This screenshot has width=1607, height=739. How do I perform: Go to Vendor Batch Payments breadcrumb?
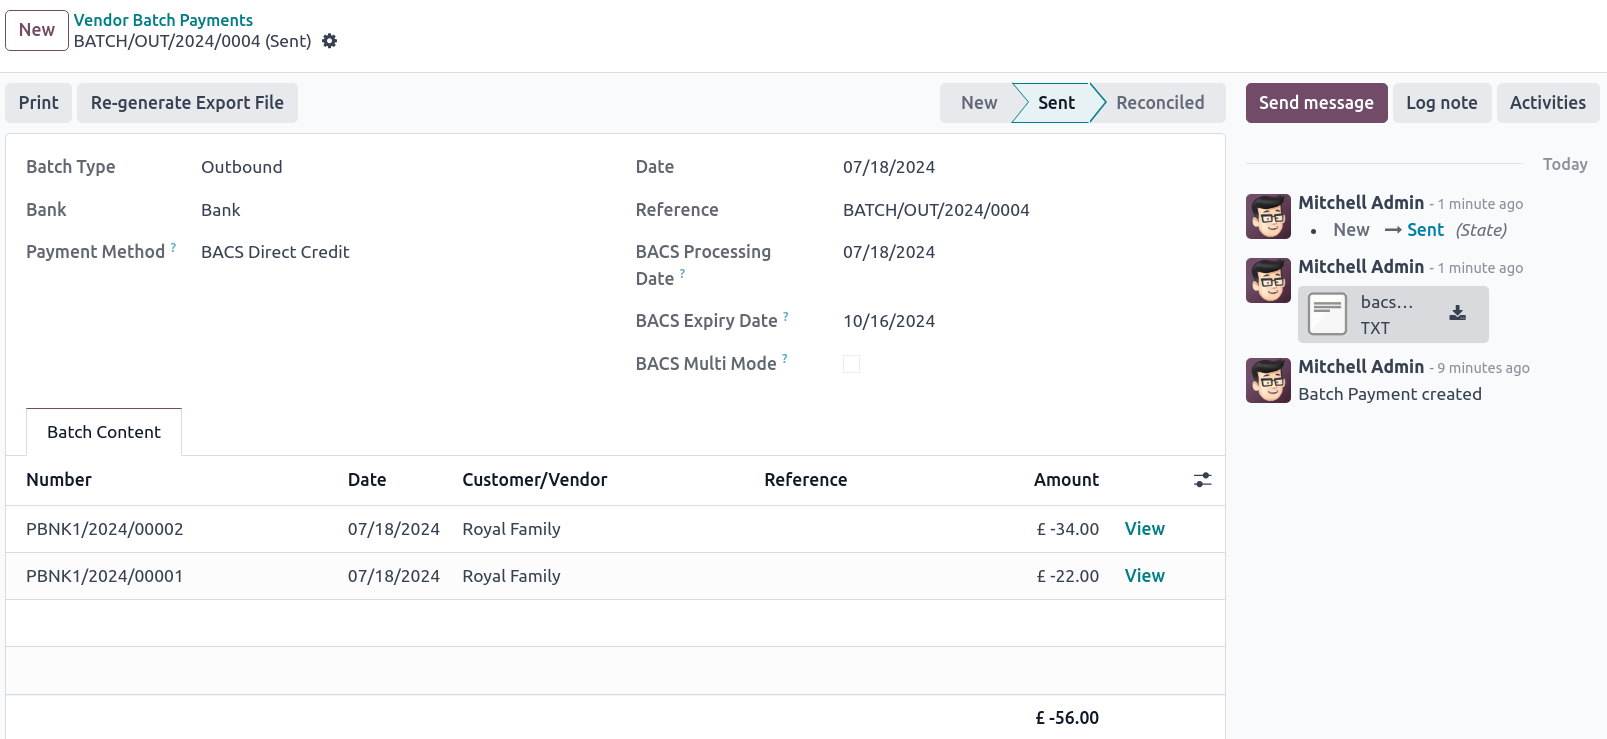point(163,20)
